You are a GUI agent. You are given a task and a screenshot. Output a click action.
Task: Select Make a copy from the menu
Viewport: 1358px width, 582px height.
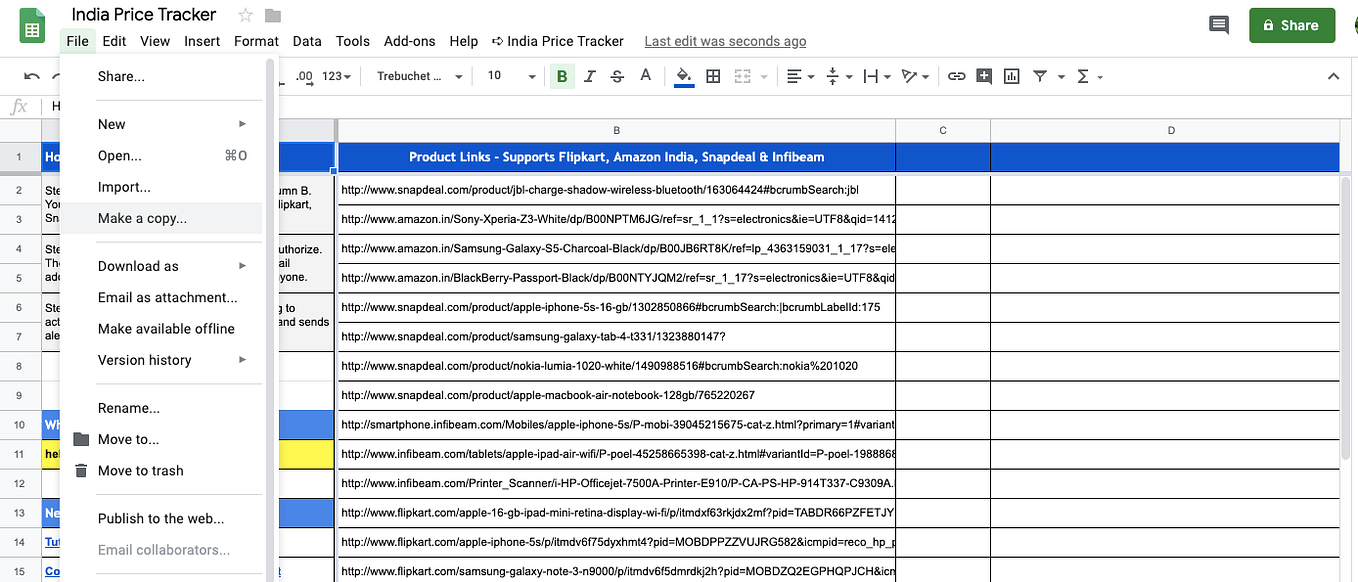[x=140, y=218]
